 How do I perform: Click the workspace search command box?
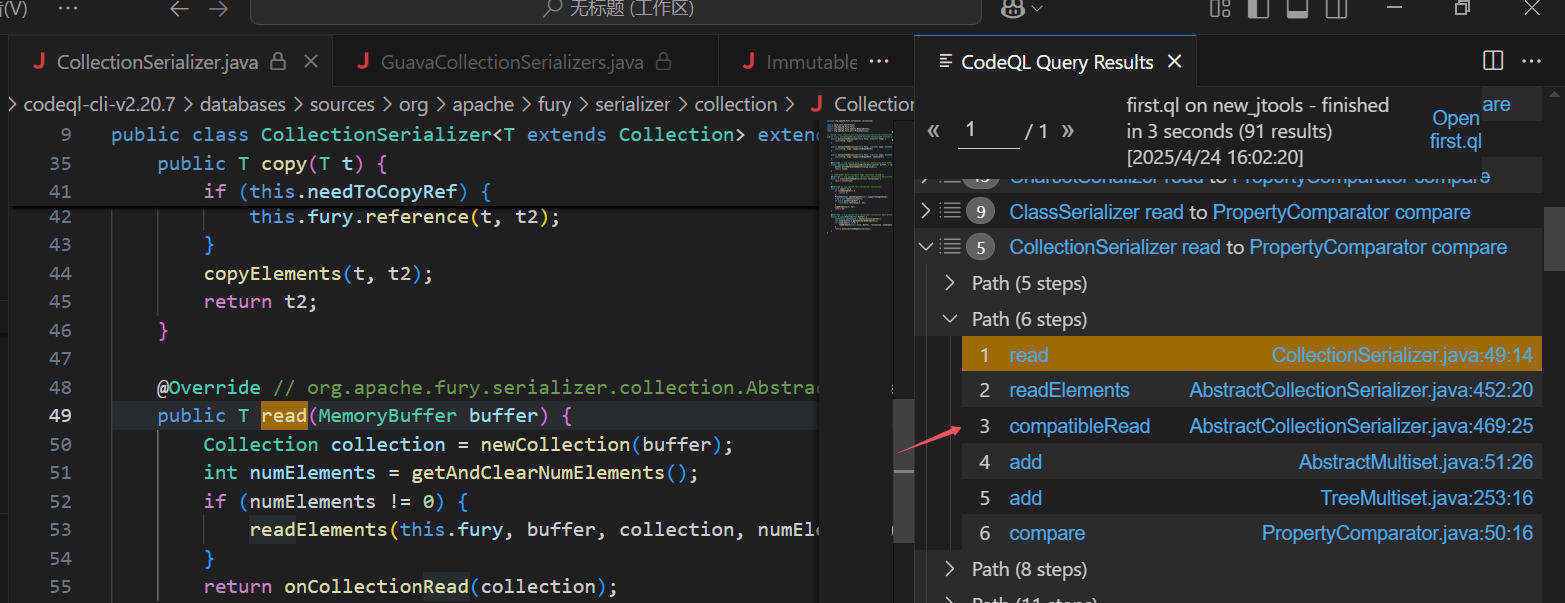(615, 10)
